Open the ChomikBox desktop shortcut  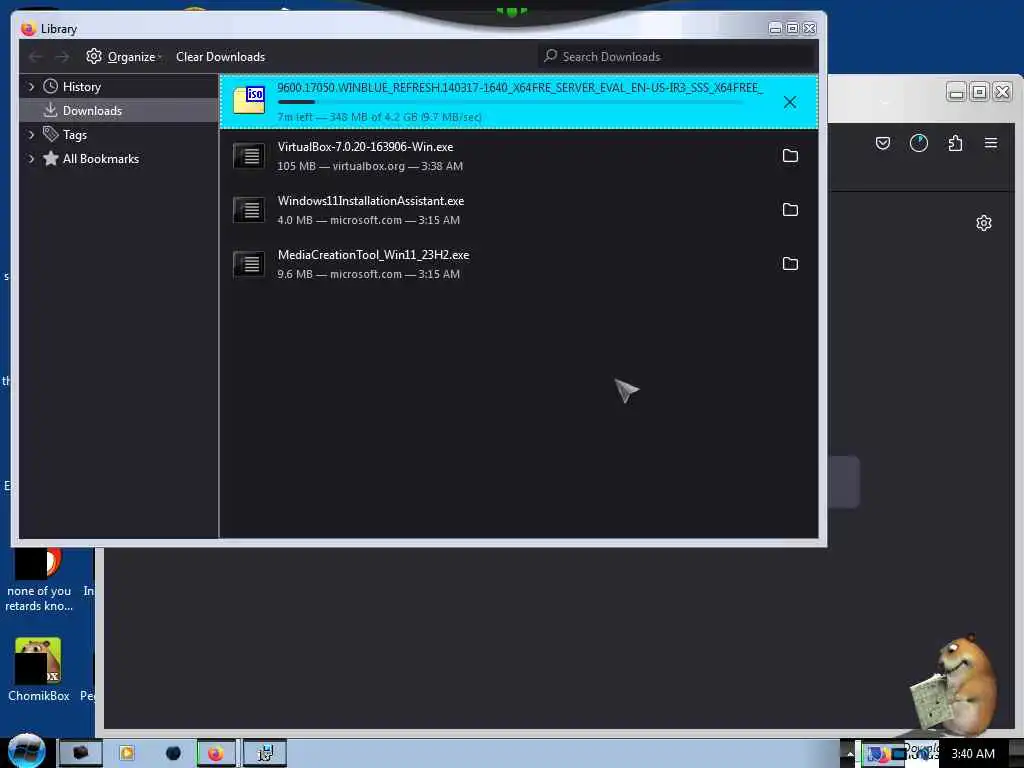click(38, 669)
